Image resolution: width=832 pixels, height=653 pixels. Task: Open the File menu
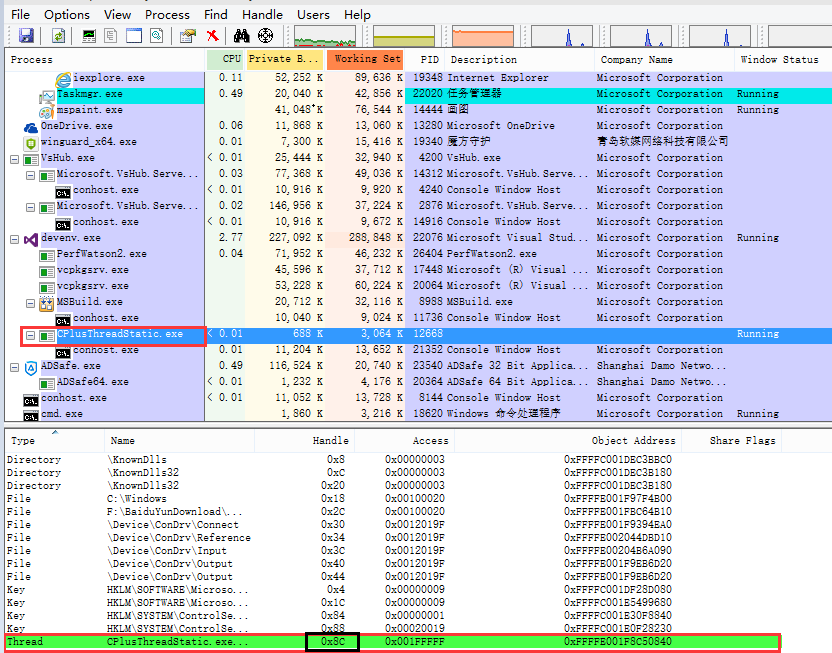point(20,15)
